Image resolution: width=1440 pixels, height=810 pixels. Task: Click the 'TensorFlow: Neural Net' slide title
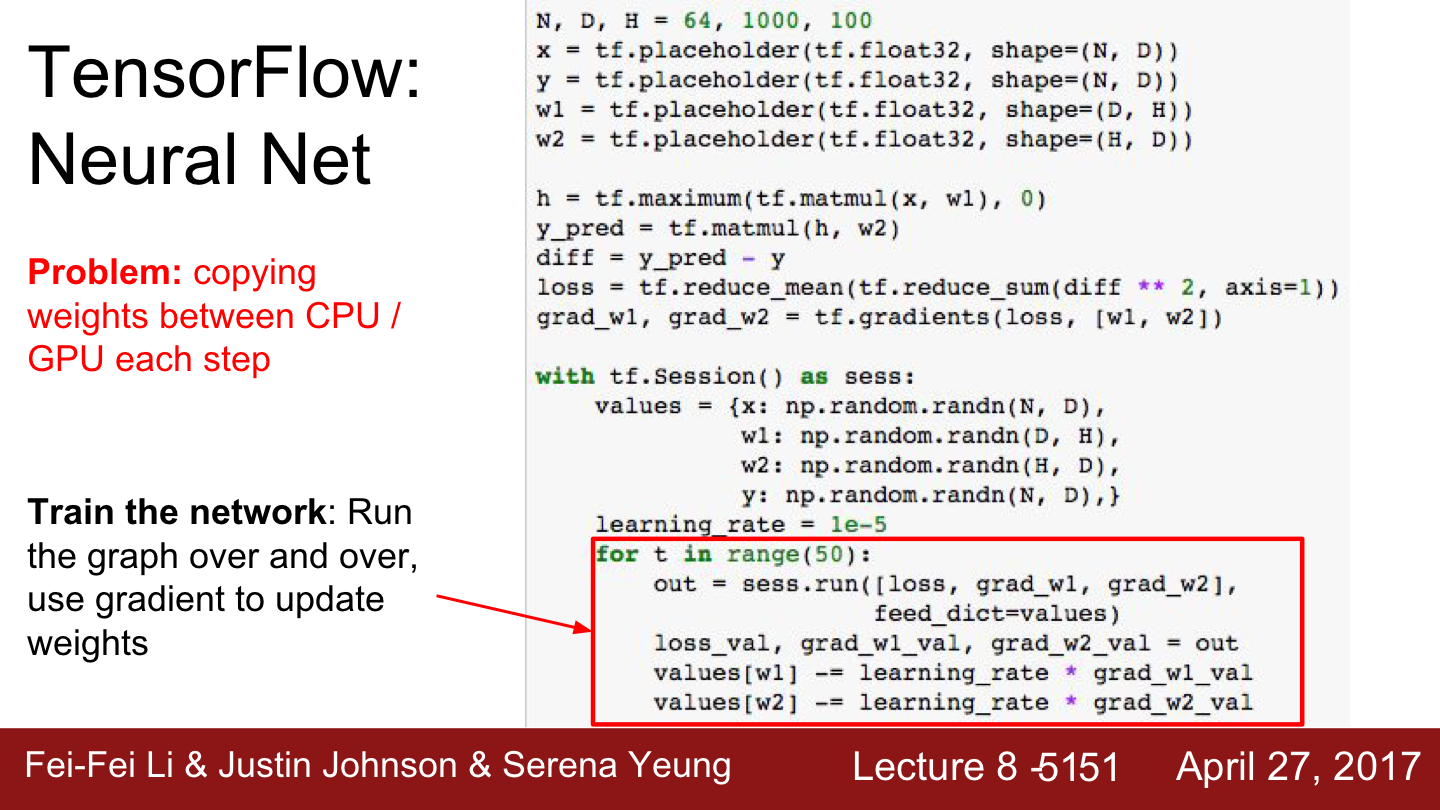225,116
